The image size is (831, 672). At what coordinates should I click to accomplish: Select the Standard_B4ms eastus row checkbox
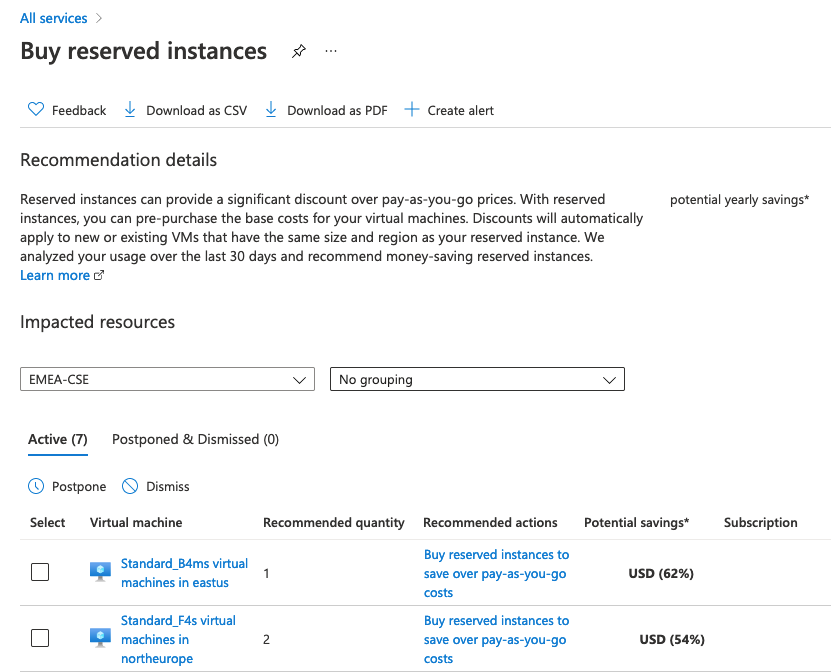(x=40, y=572)
